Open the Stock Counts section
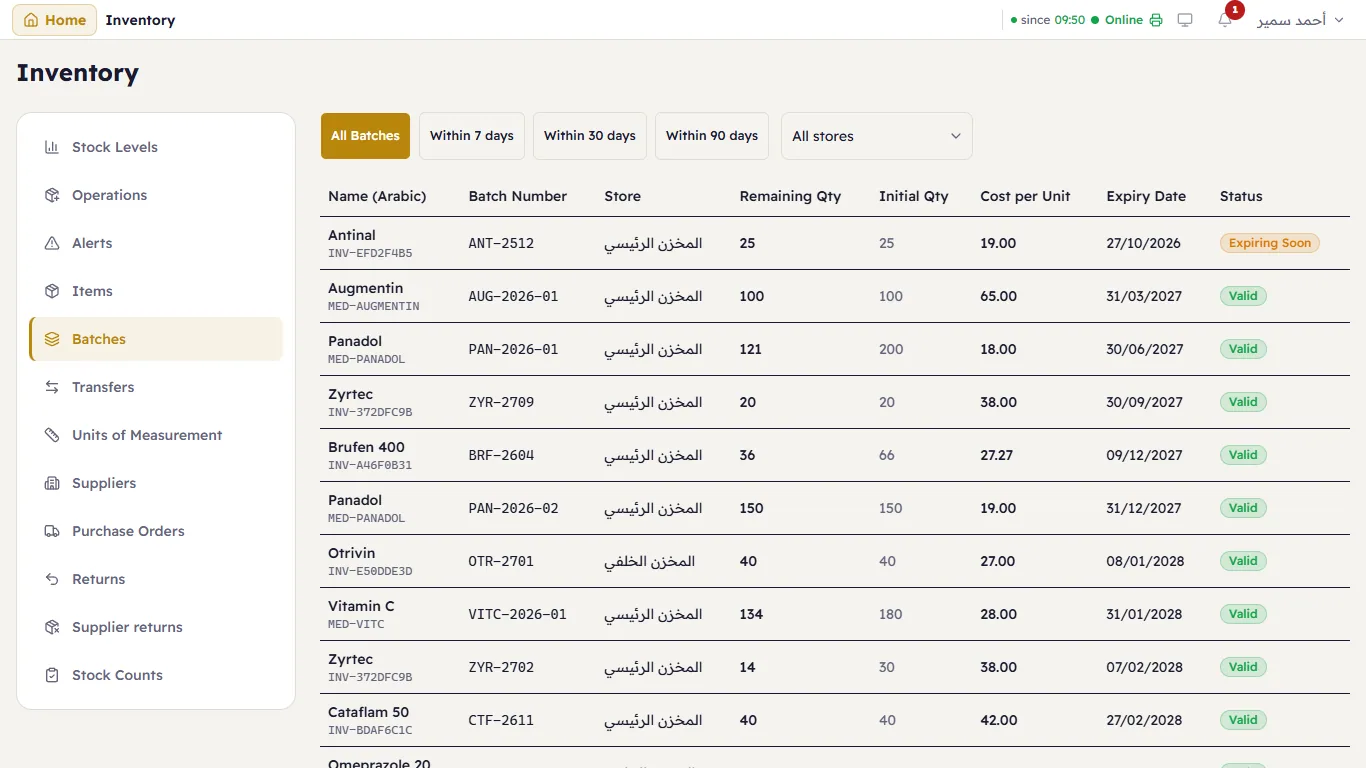 click(156, 675)
